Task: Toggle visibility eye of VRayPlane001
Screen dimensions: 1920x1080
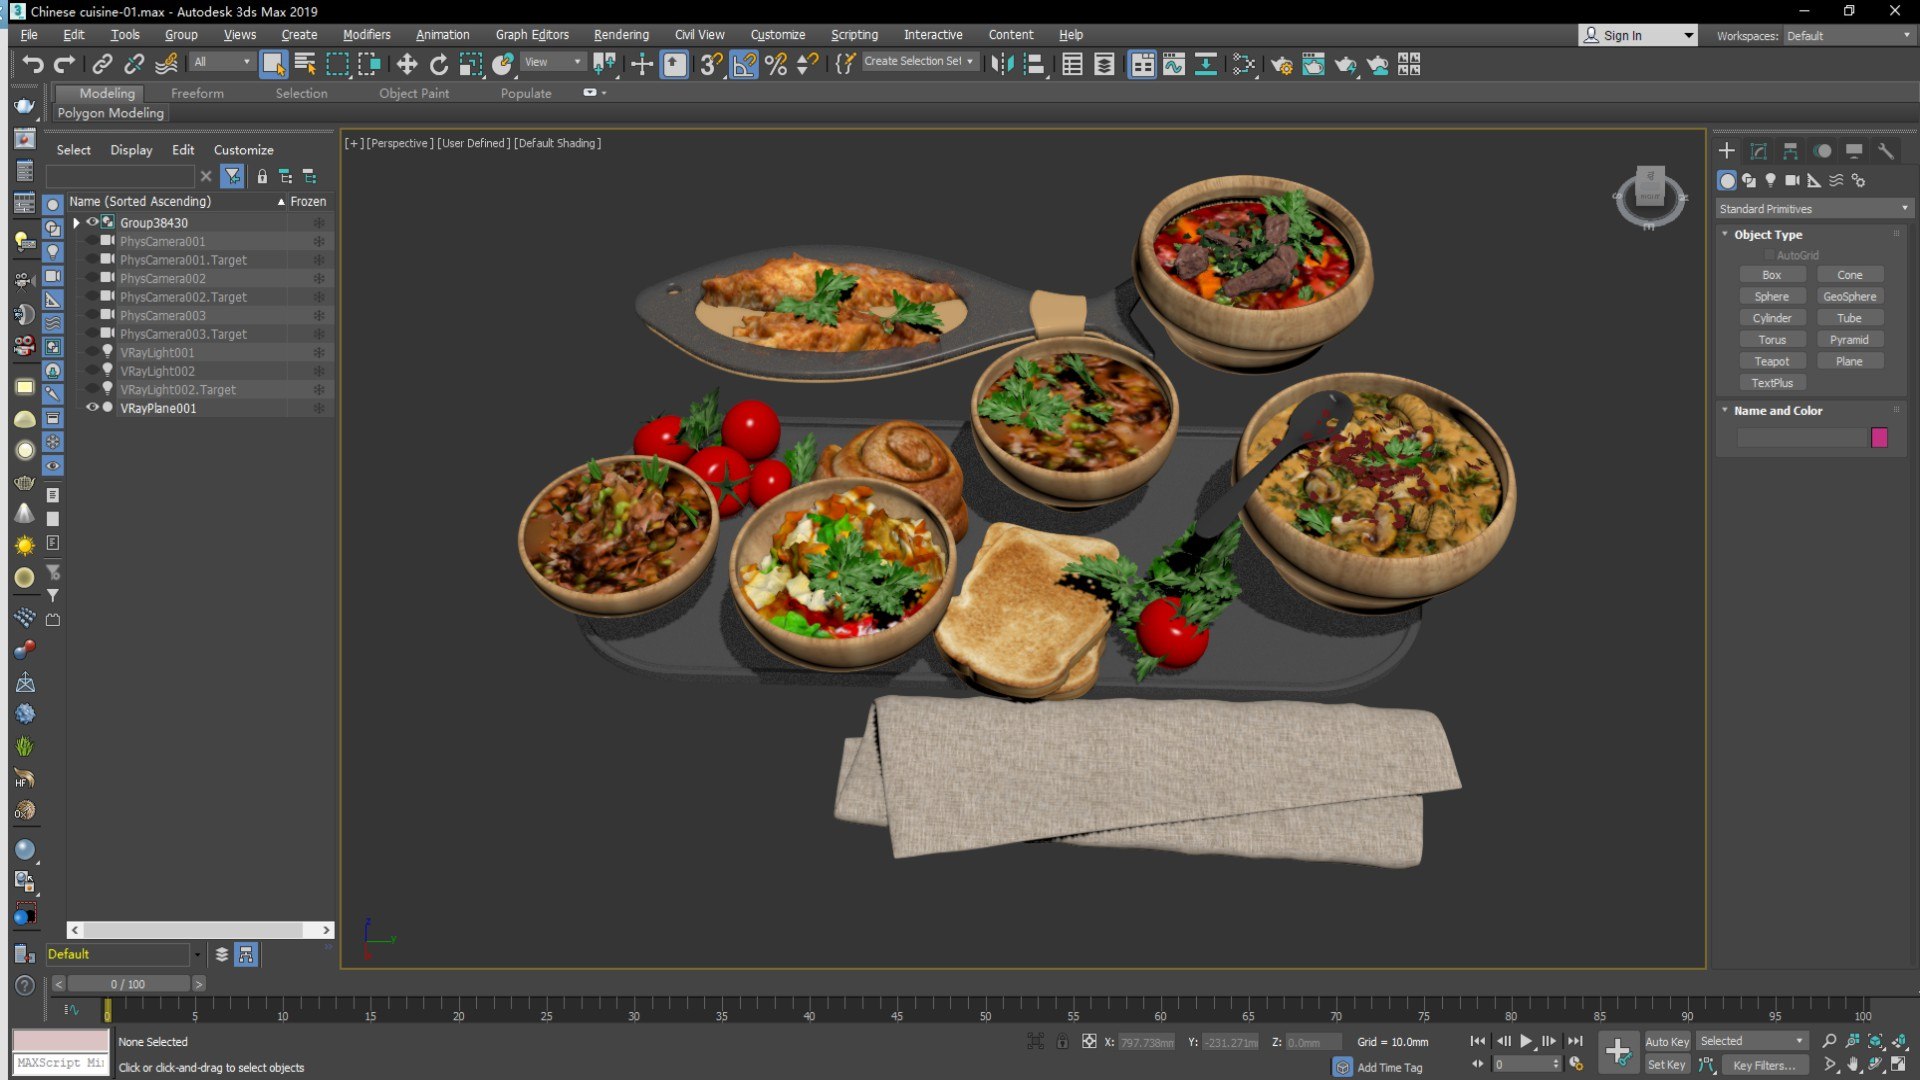Action: pyautogui.click(x=92, y=407)
